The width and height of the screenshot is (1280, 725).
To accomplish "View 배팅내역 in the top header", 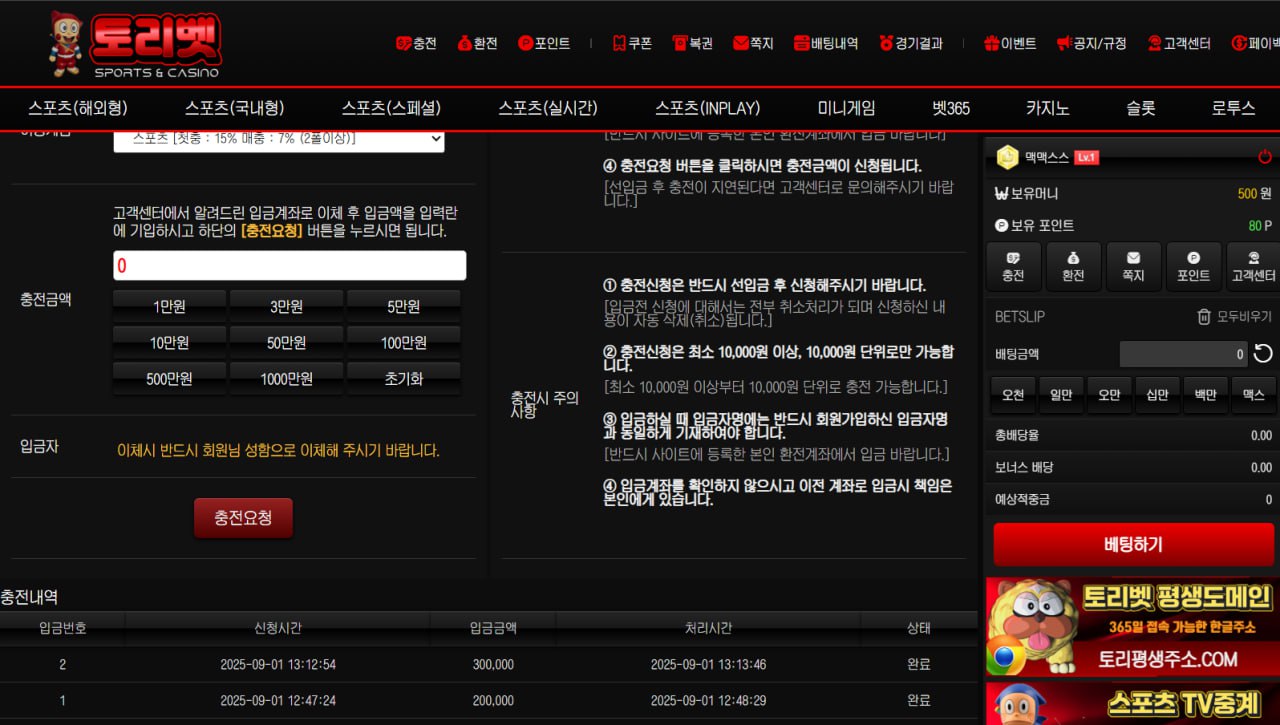I will (x=826, y=43).
